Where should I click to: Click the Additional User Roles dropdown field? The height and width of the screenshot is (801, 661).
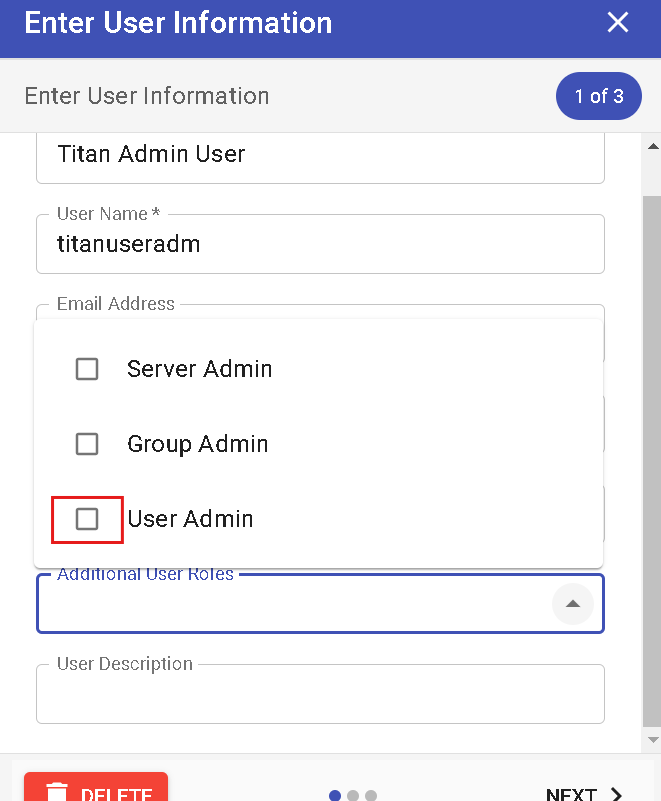290,605
